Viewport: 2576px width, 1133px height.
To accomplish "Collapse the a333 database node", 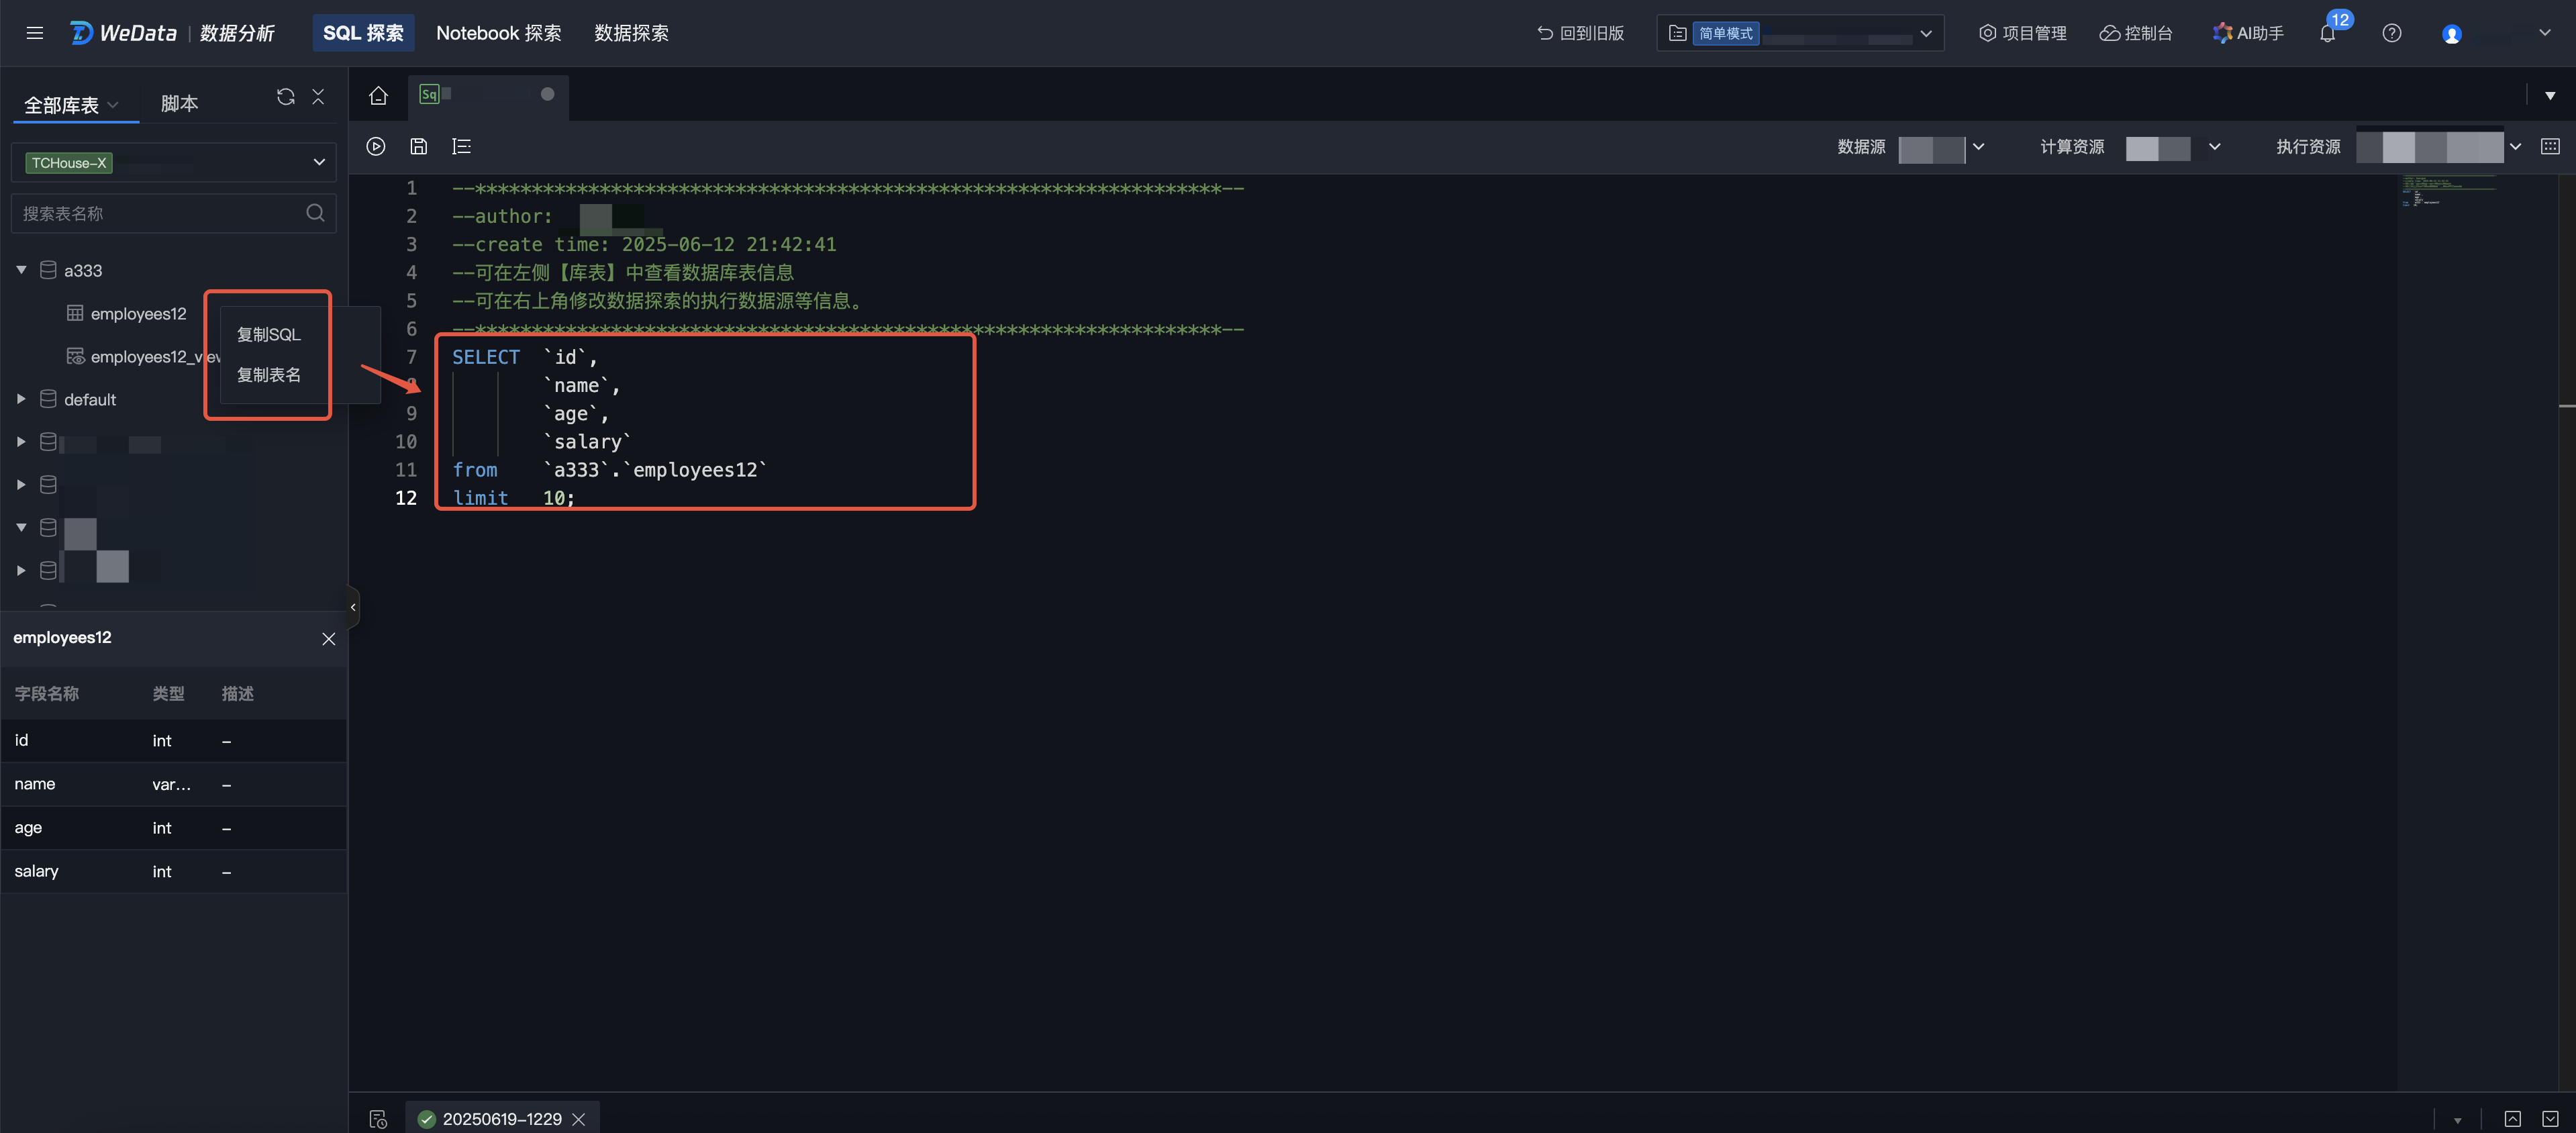I will click(x=21, y=270).
